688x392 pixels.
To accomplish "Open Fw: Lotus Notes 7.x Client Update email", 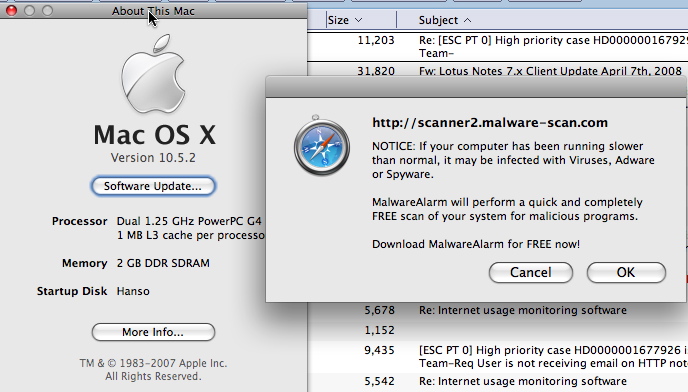I will 498,71.
